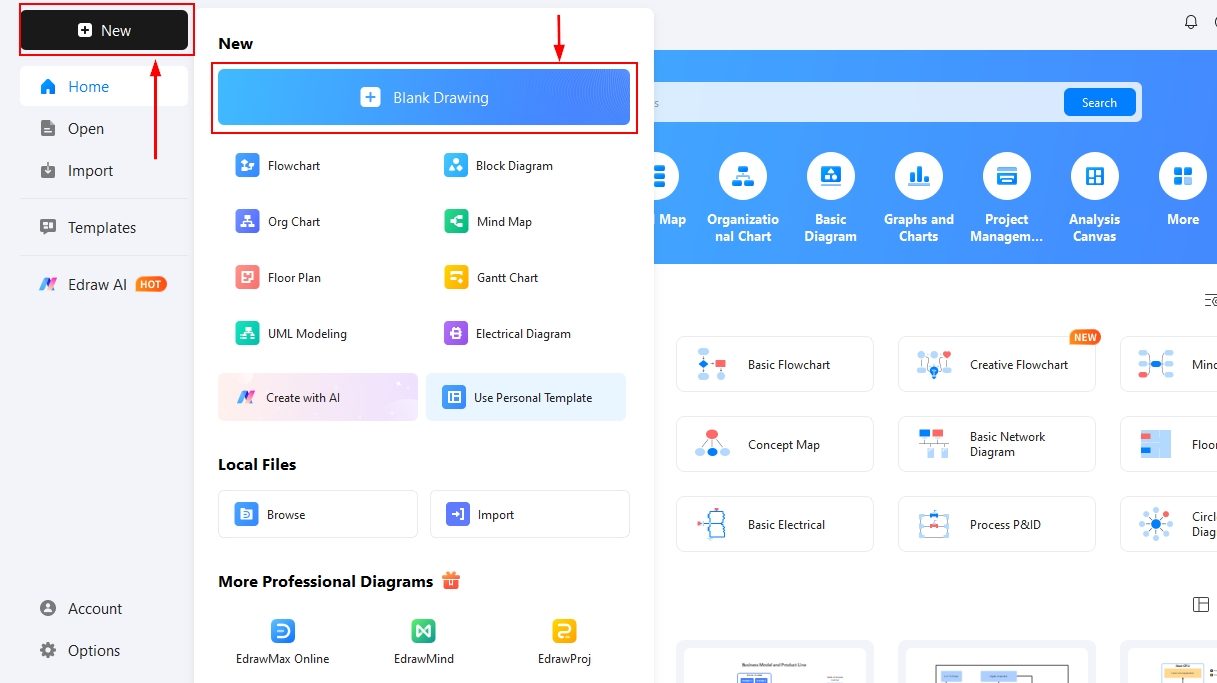Choose Gantt Chart type

tap(492, 278)
